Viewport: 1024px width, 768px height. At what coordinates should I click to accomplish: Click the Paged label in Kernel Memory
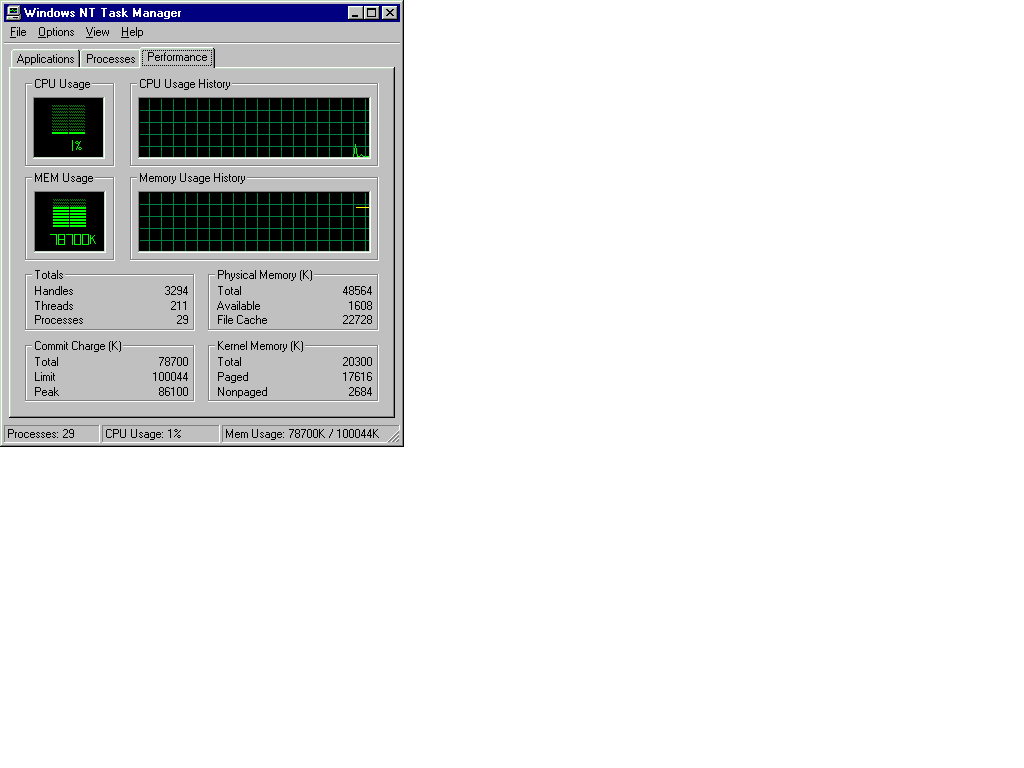coord(232,377)
